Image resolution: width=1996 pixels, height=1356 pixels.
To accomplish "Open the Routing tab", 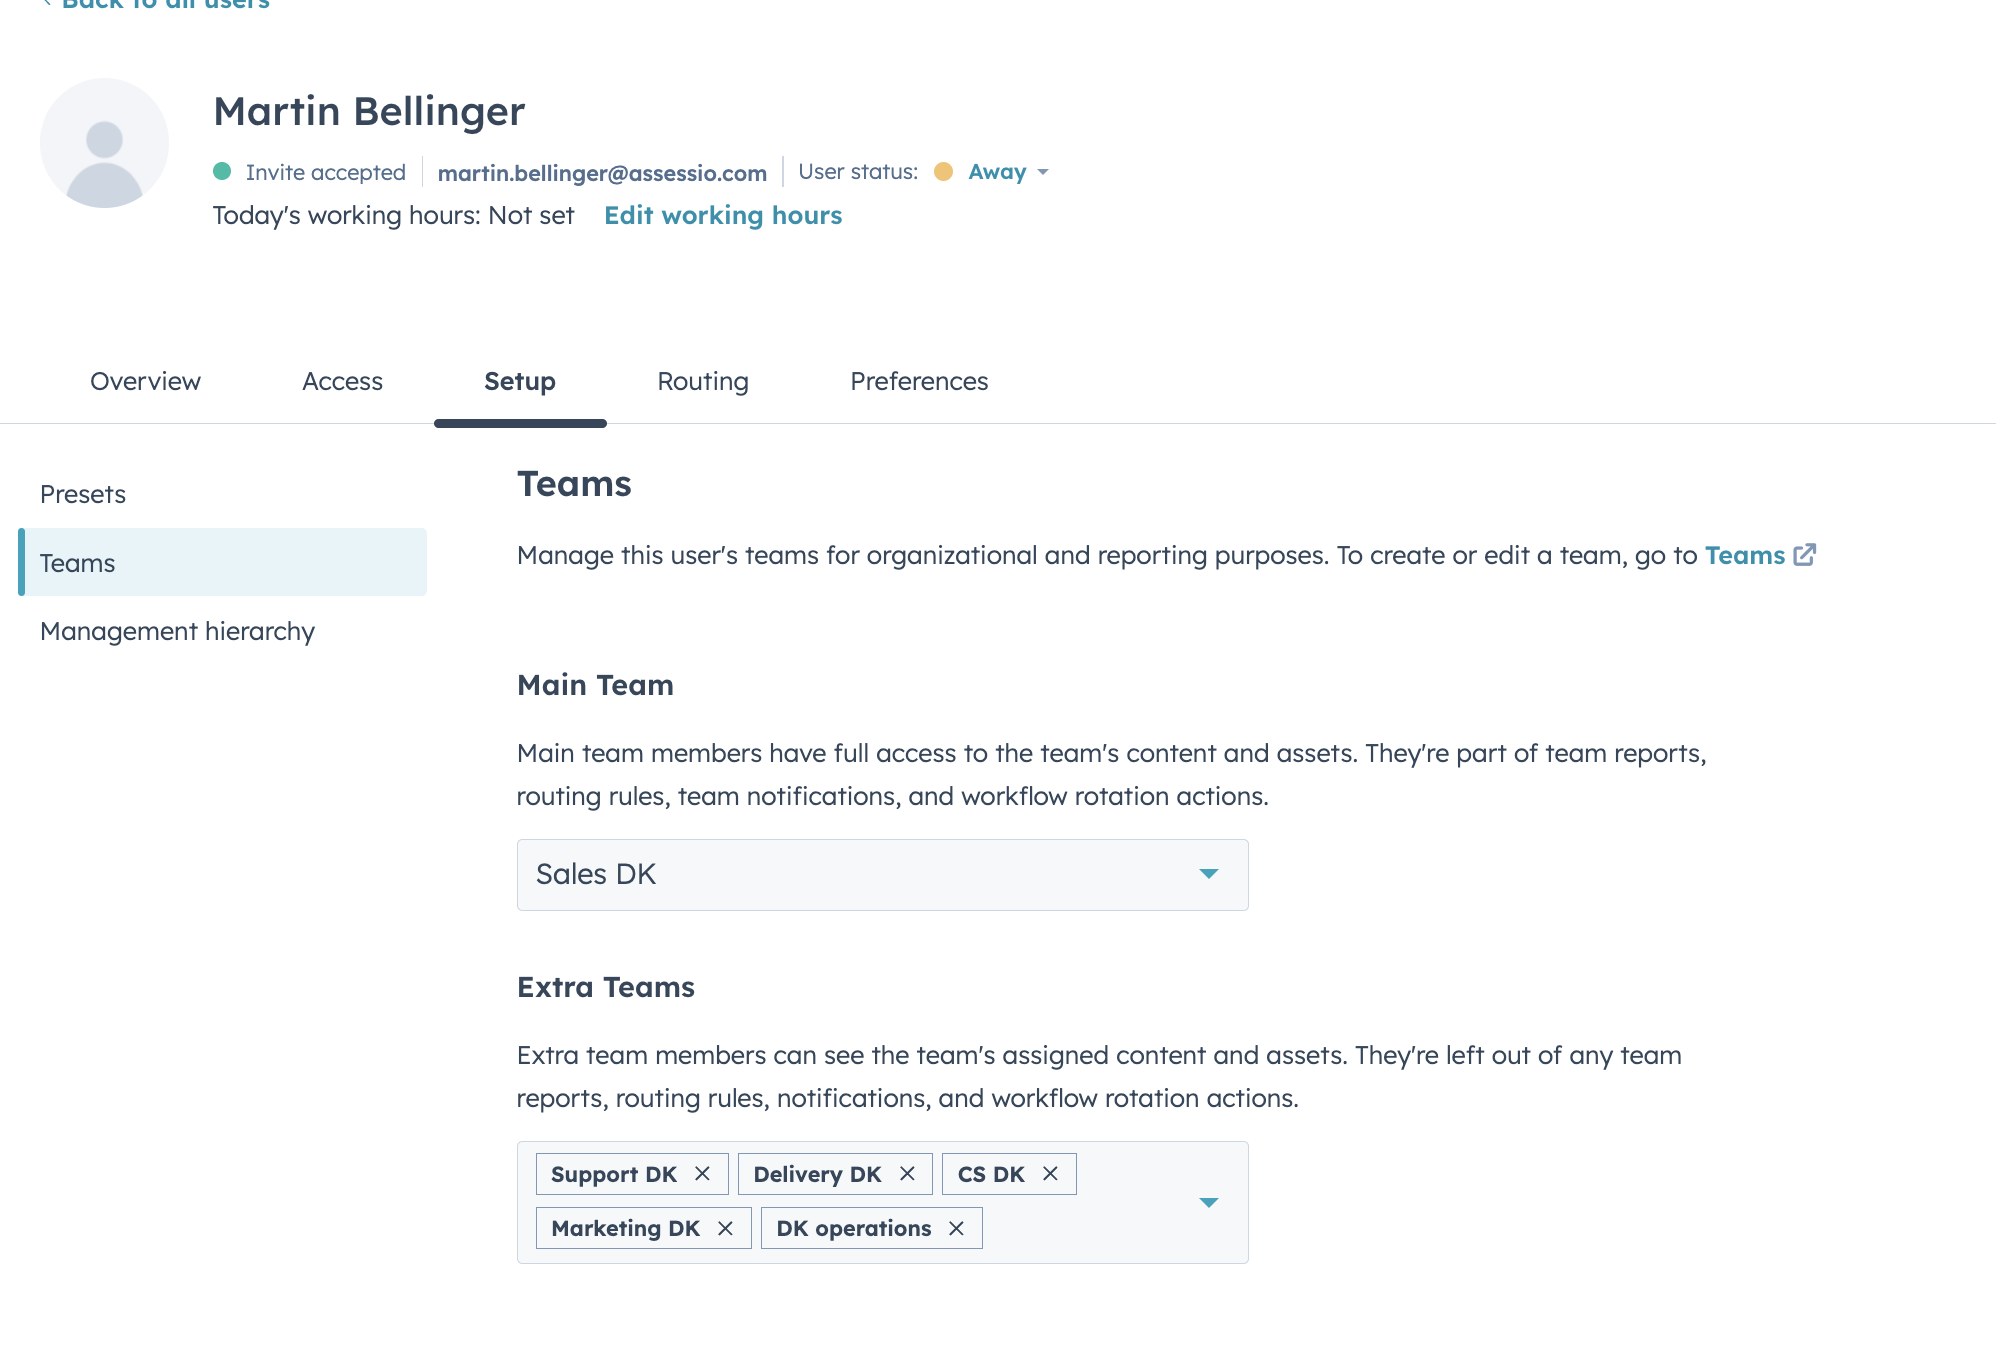I will click(x=702, y=381).
